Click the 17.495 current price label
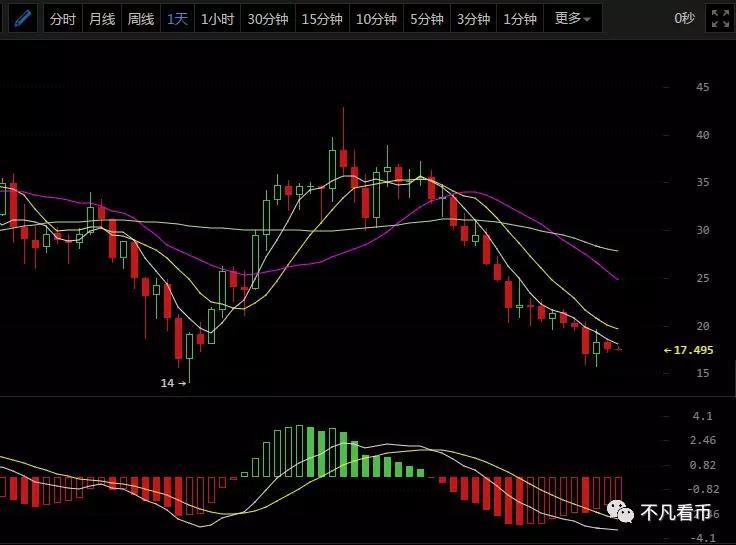736x545 pixels. point(689,350)
